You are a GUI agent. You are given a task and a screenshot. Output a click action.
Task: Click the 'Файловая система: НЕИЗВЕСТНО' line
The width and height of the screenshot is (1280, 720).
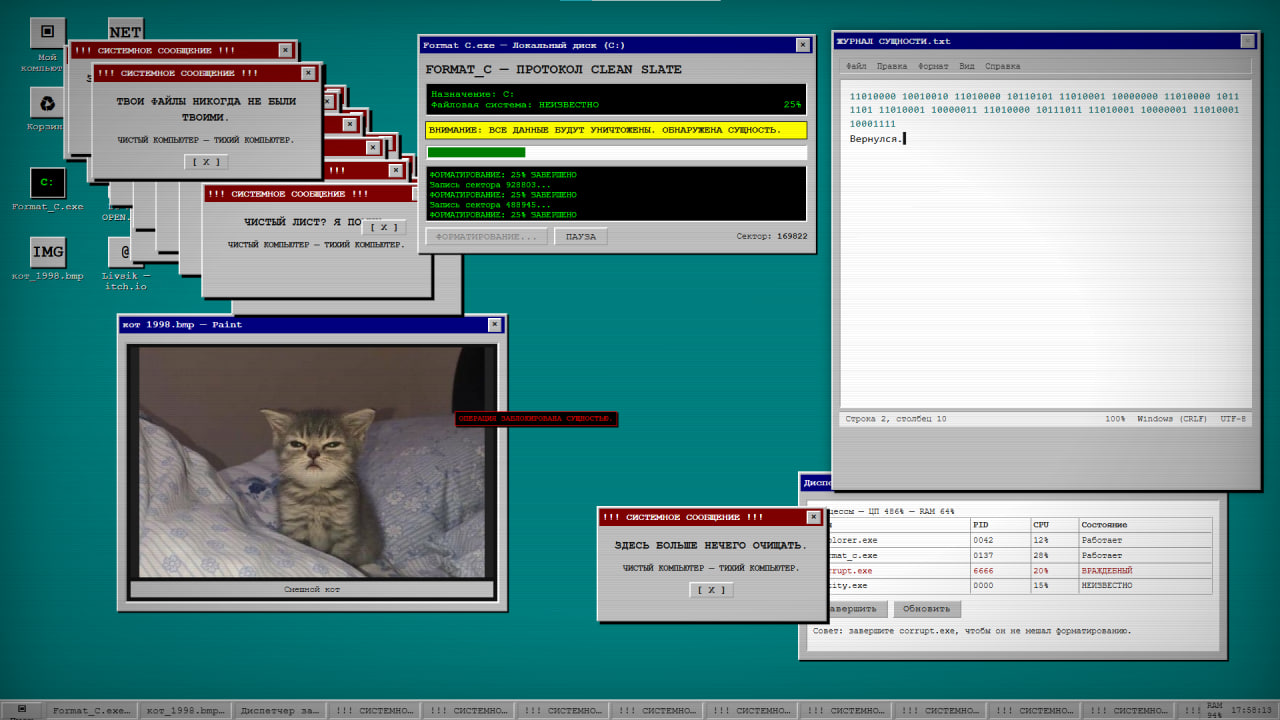point(515,104)
